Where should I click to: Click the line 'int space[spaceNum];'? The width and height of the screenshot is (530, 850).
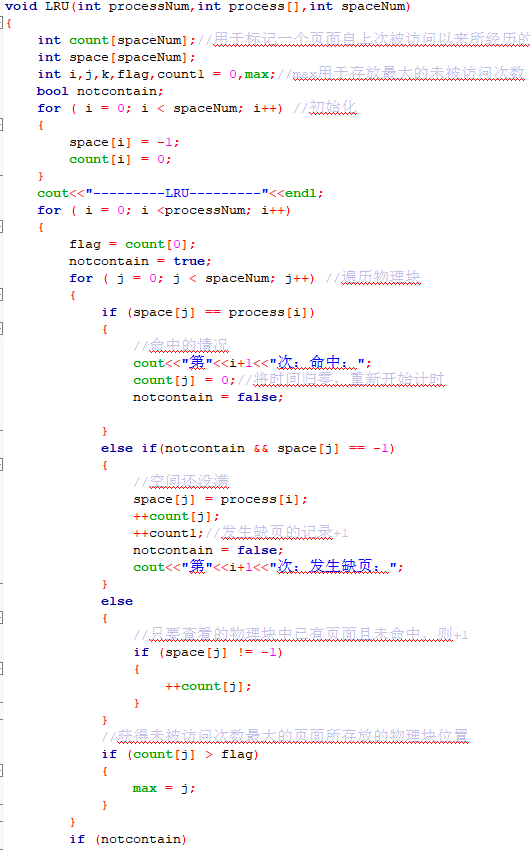(x=117, y=57)
